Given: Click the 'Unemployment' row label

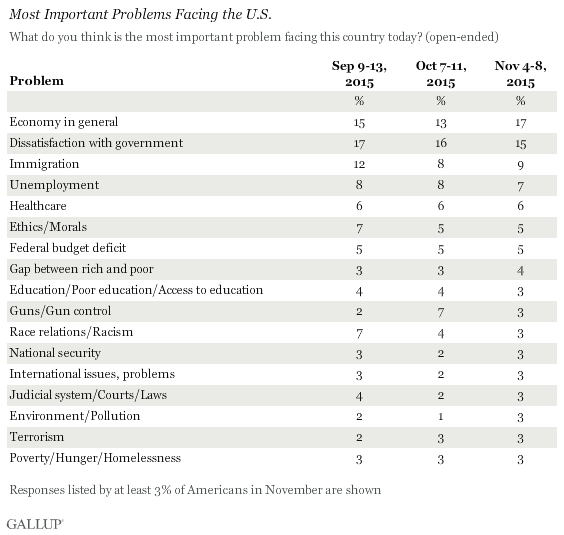Looking at the screenshot, I should (x=54, y=185).
